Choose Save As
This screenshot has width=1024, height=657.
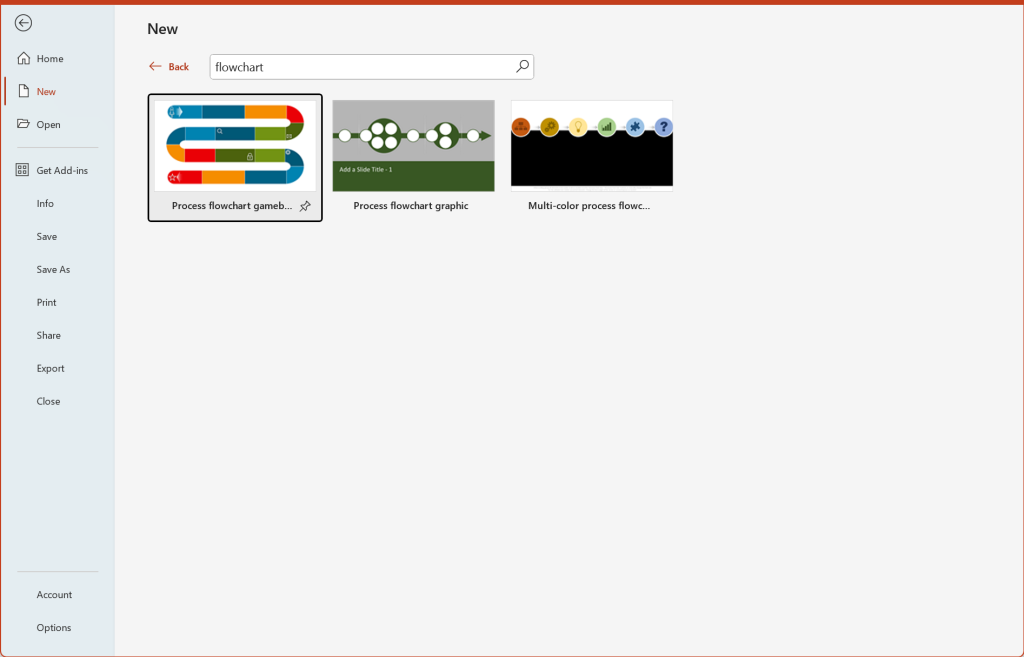click(57, 269)
